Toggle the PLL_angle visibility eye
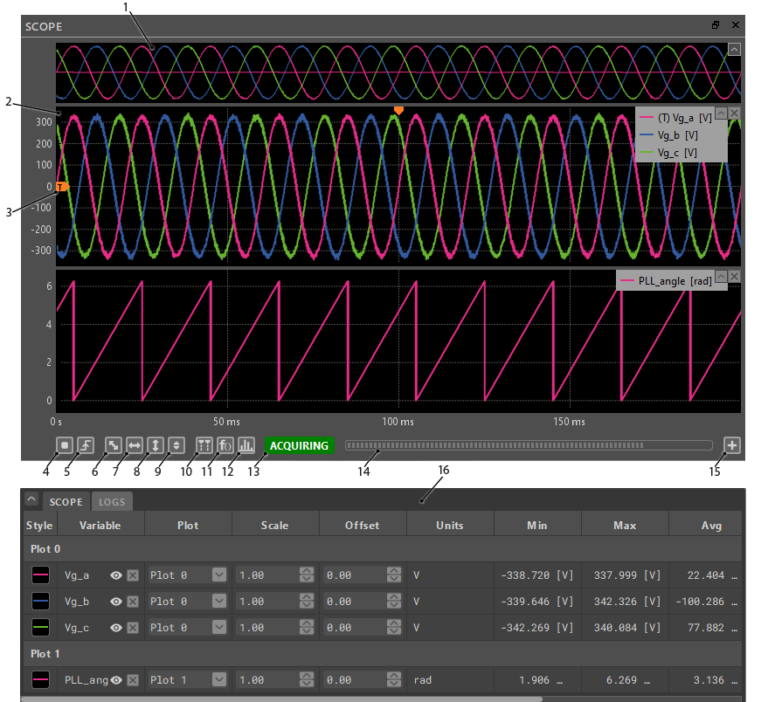The image size is (768, 702). pyautogui.click(x=116, y=680)
